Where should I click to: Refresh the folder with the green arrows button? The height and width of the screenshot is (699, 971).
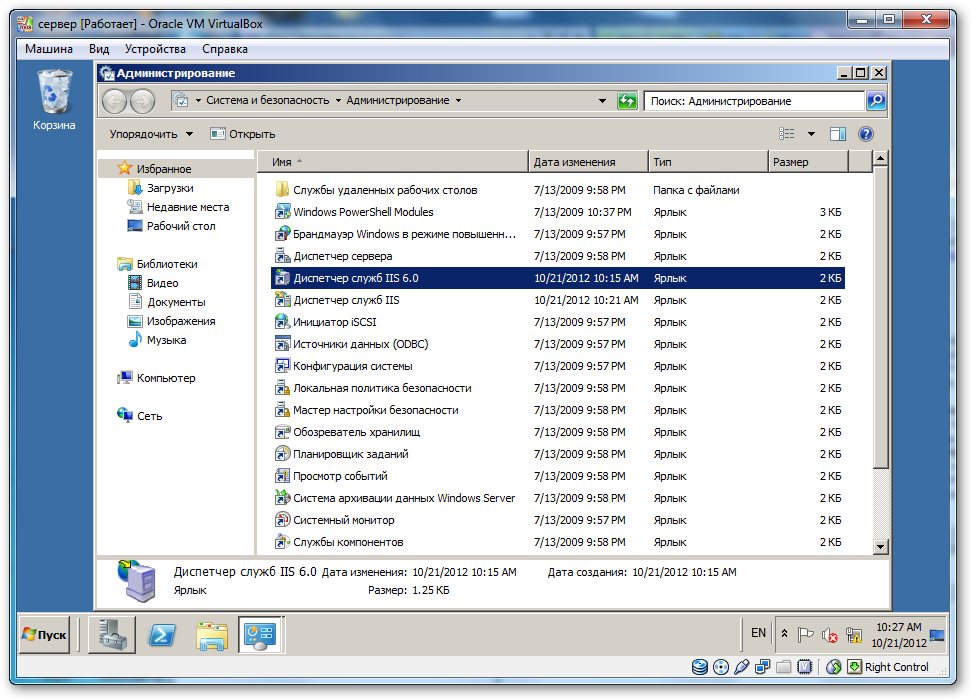click(x=627, y=100)
